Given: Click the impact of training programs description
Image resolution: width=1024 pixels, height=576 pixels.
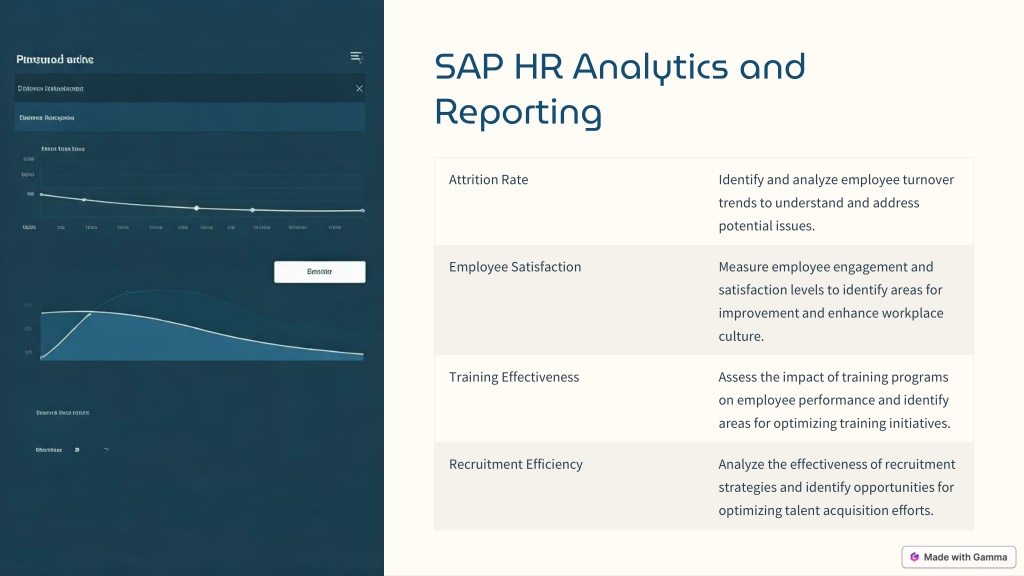Looking at the screenshot, I should click(x=835, y=400).
